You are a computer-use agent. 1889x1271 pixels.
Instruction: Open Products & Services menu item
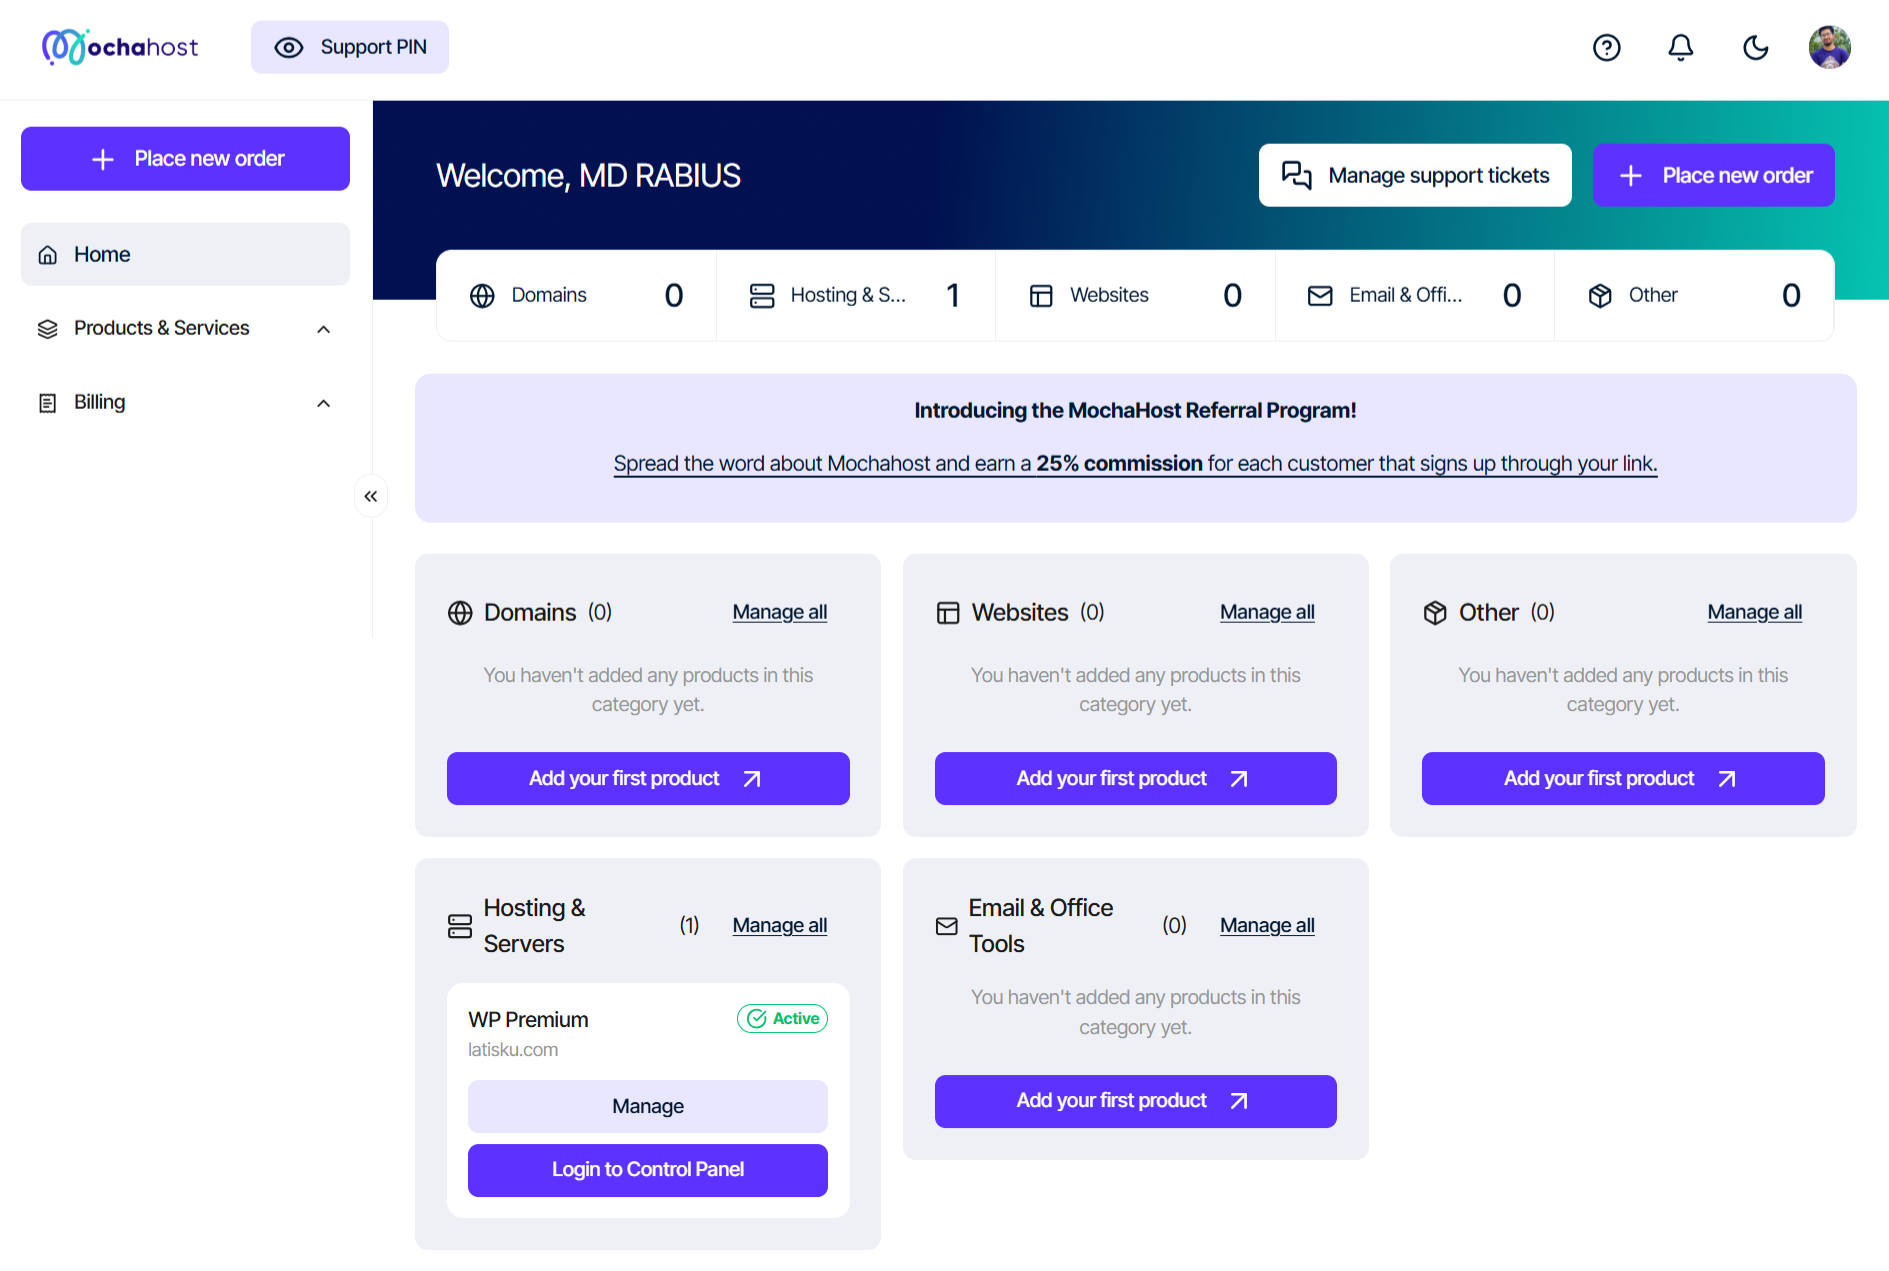185,328
